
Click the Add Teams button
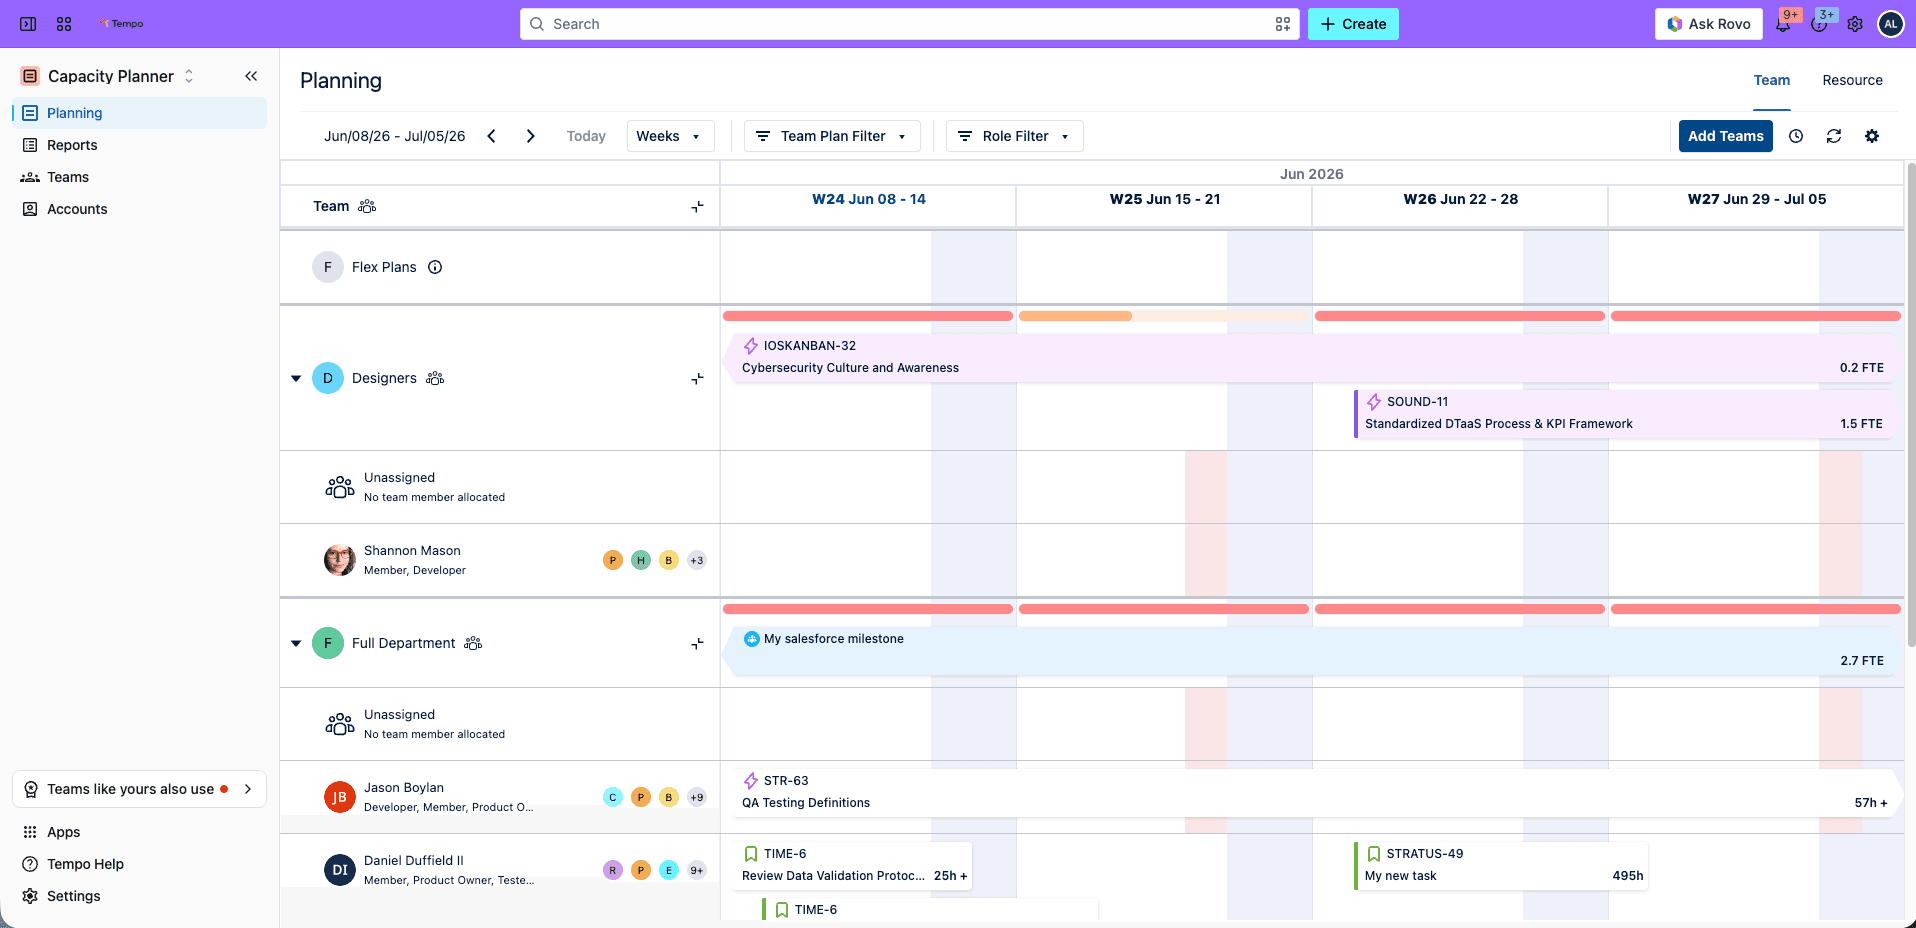click(x=1726, y=136)
